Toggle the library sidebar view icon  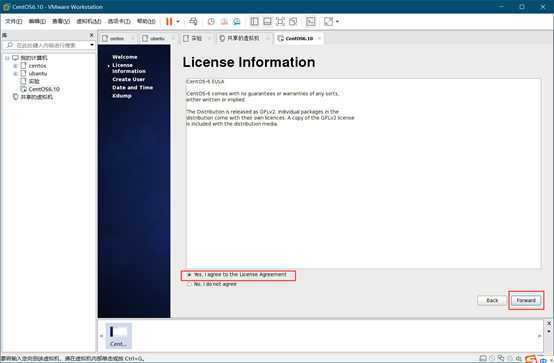point(254,22)
